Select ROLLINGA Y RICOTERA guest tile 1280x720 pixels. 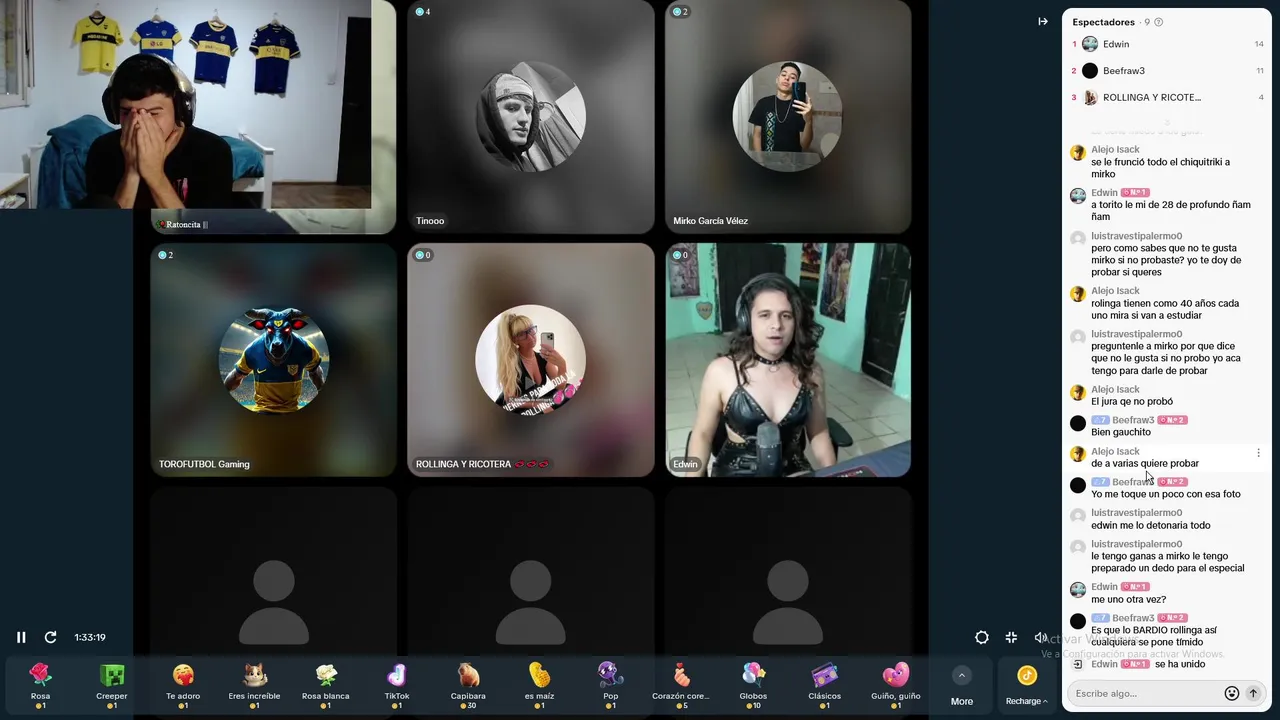(x=531, y=360)
